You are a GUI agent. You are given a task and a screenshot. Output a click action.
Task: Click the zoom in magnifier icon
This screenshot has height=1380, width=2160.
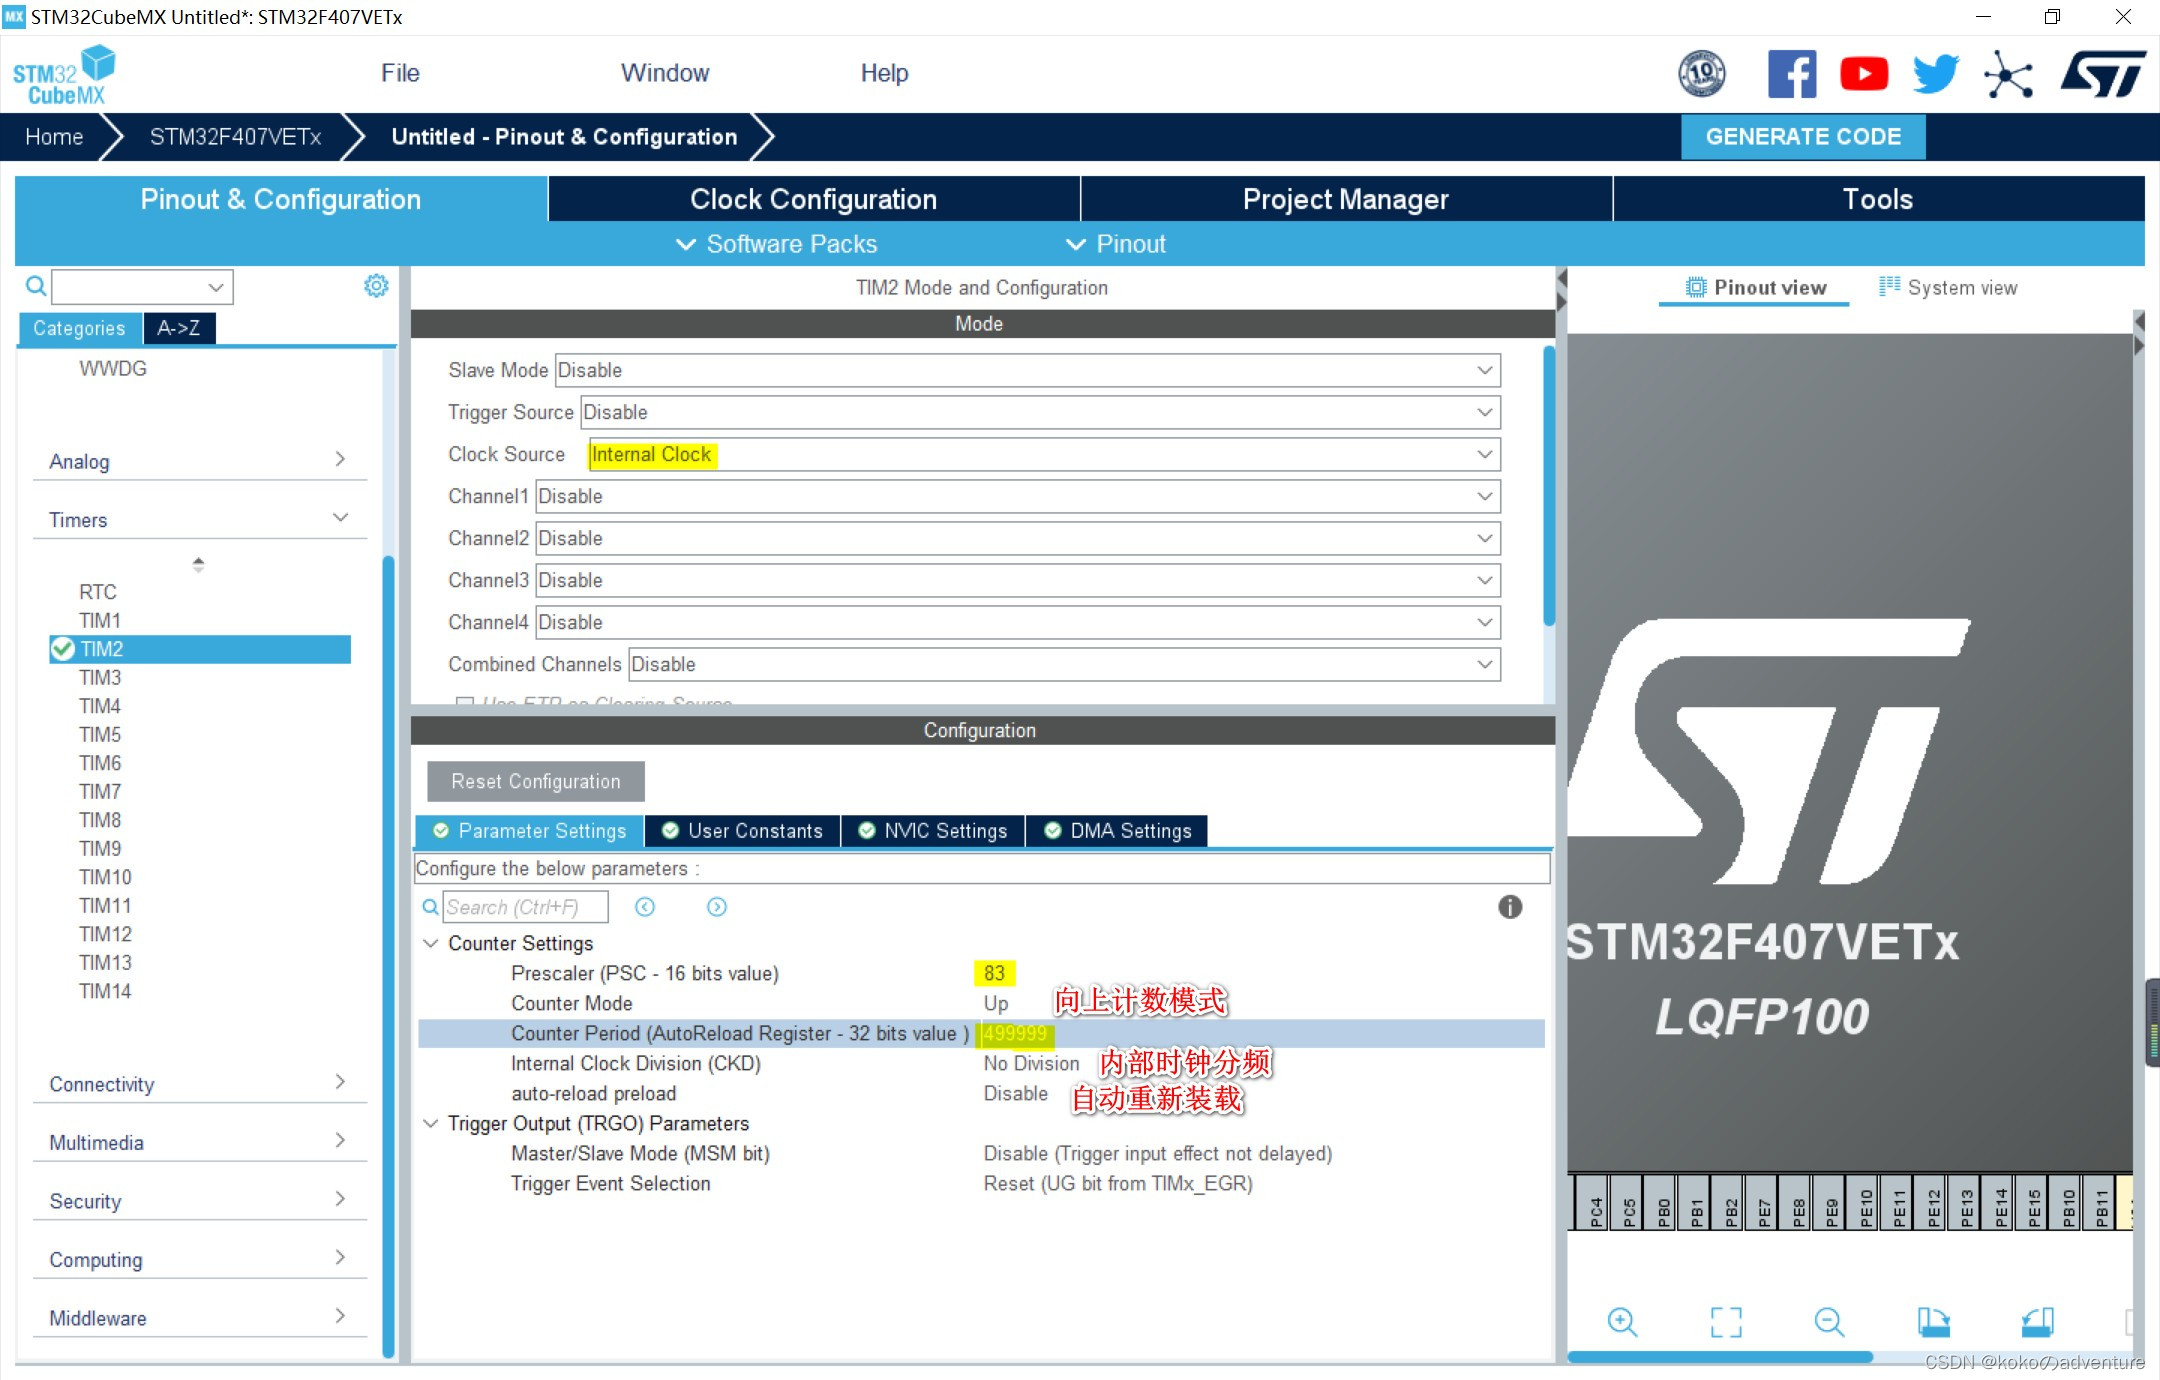(1621, 1321)
